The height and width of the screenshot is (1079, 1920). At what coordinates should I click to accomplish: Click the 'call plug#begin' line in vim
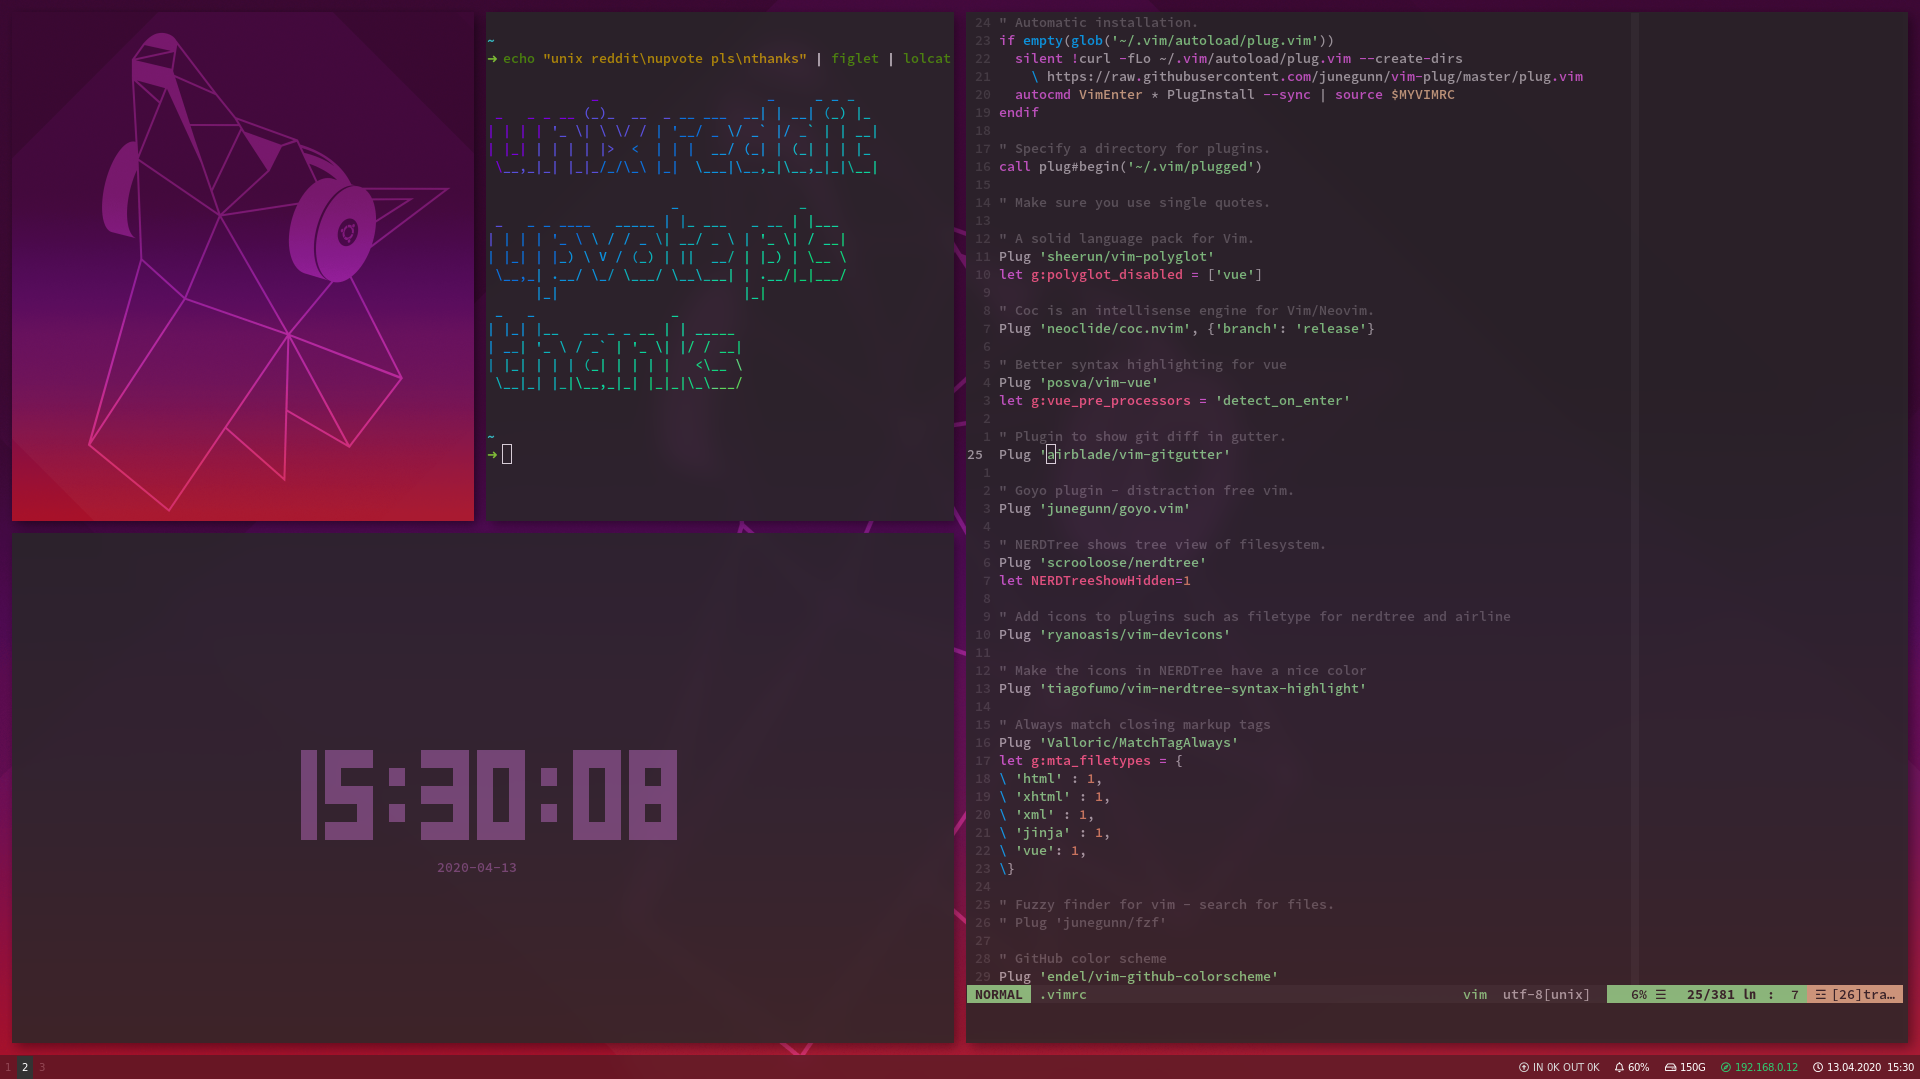coord(1131,166)
